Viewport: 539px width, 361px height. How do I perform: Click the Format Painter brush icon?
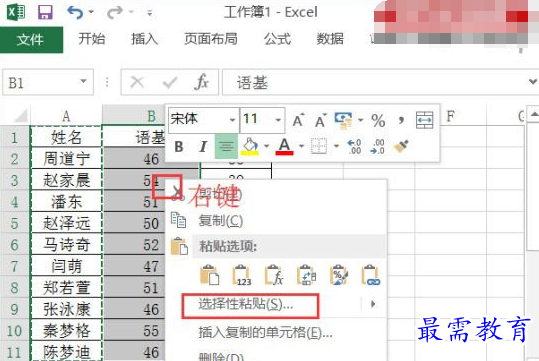pos(401,146)
